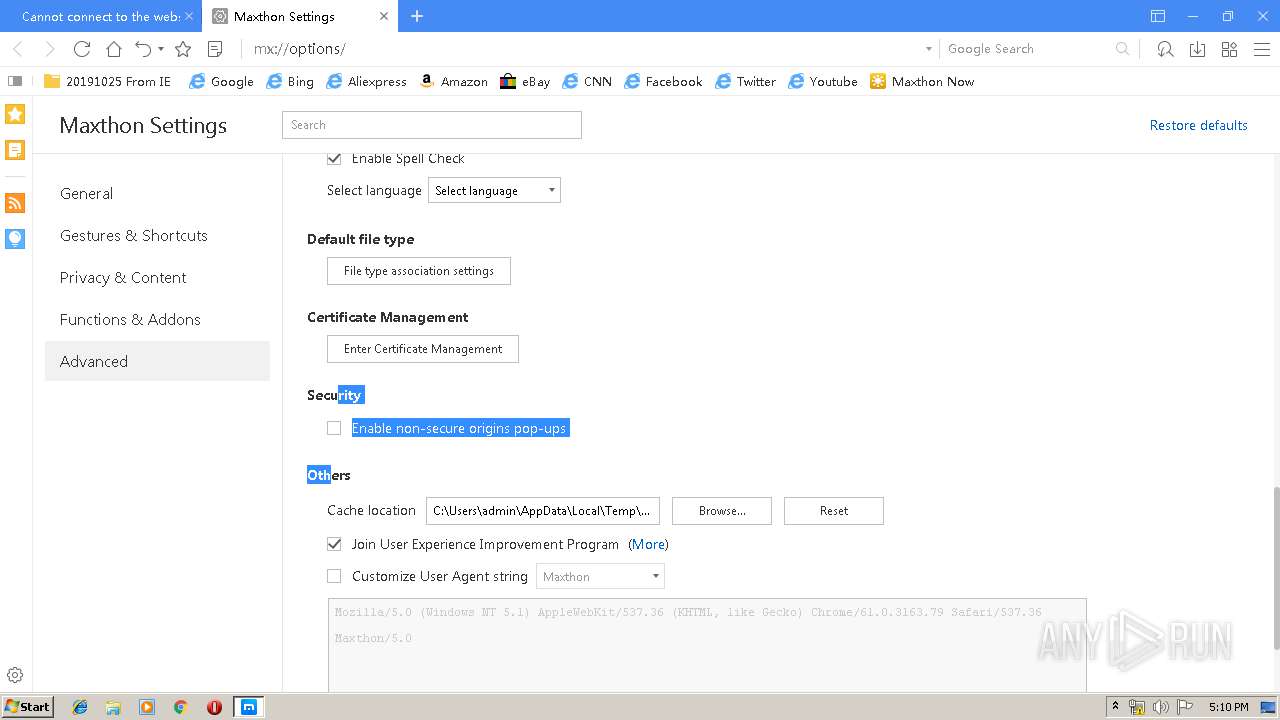Viewport: 1280px width, 720px height.
Task: Open the Maxthon Now bookmark
Action: pyautogui.click(x=922, y=82)
